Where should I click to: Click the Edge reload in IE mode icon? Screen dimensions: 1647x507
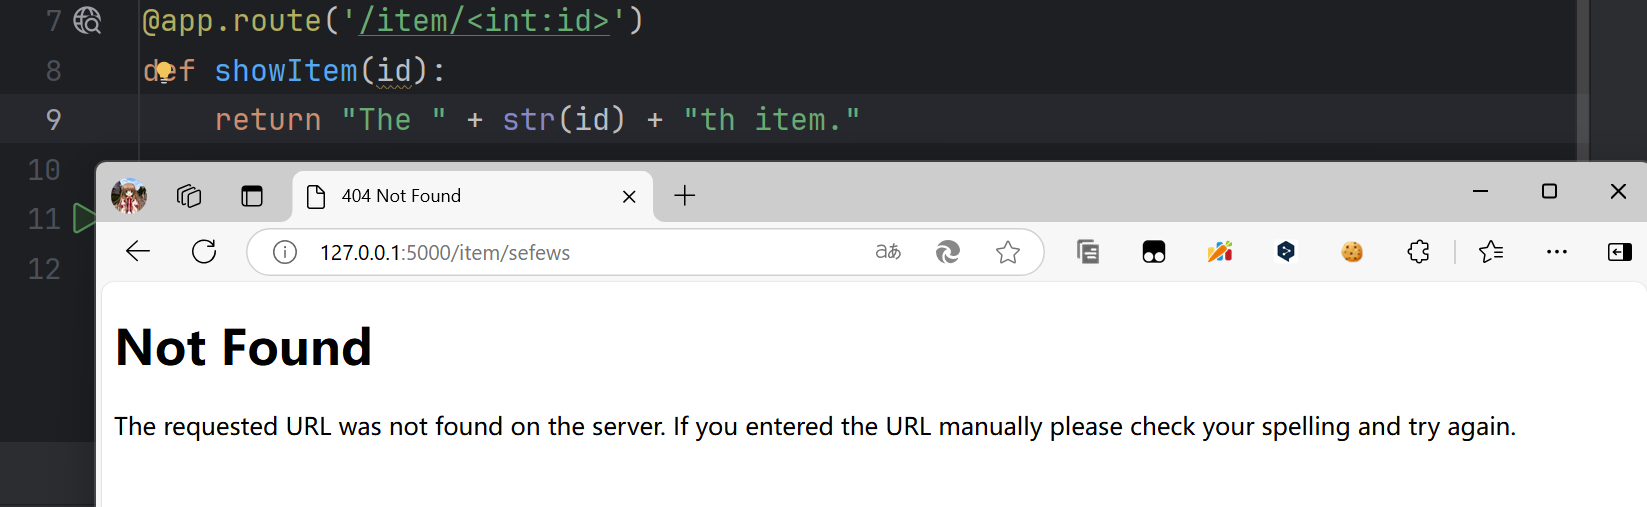pos(948,252)
